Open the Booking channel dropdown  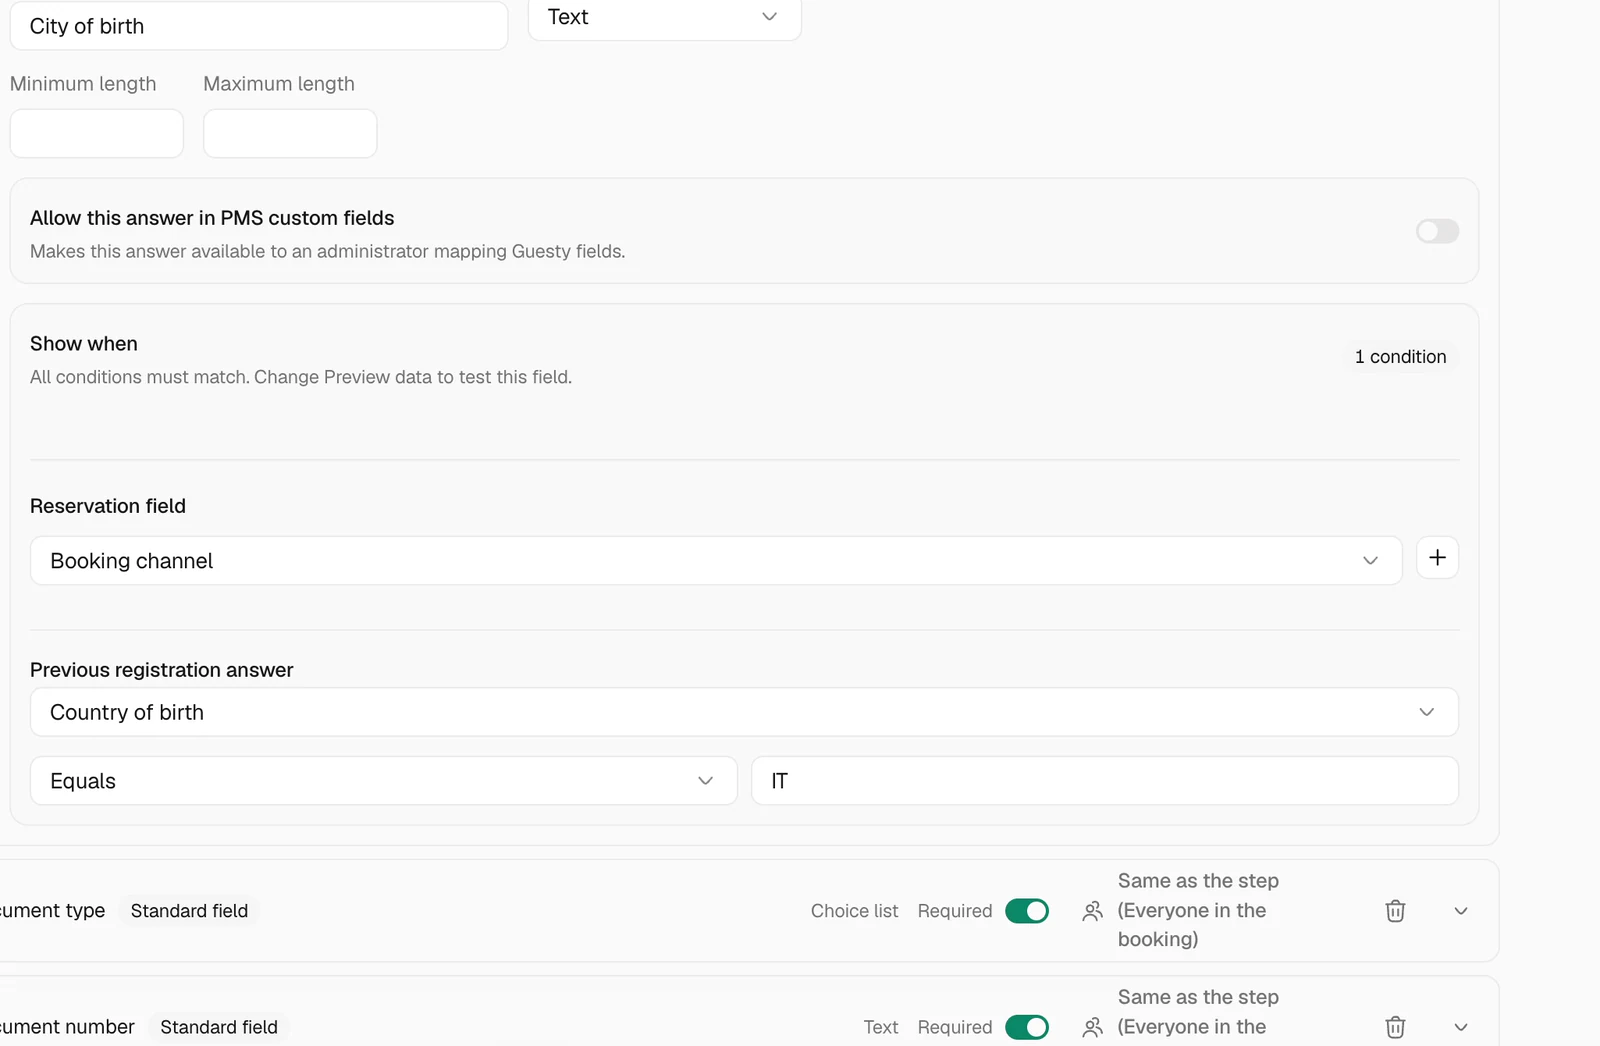point(716,561)
